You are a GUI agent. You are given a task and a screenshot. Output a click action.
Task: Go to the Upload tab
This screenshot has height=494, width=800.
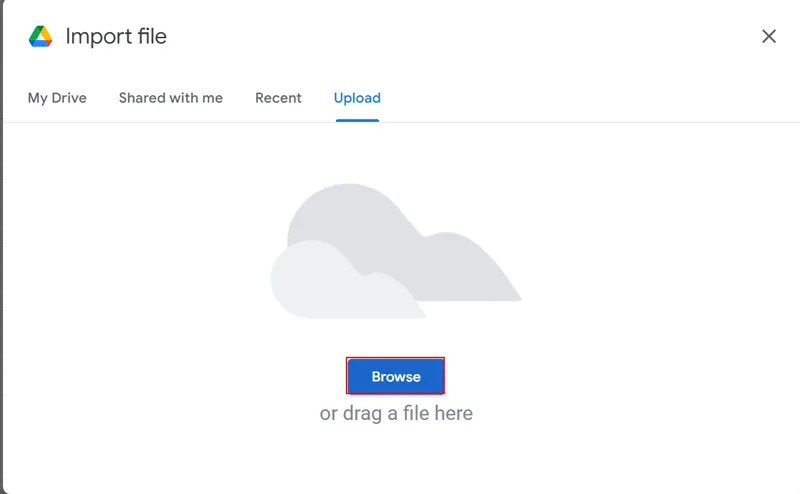point(357,98)
